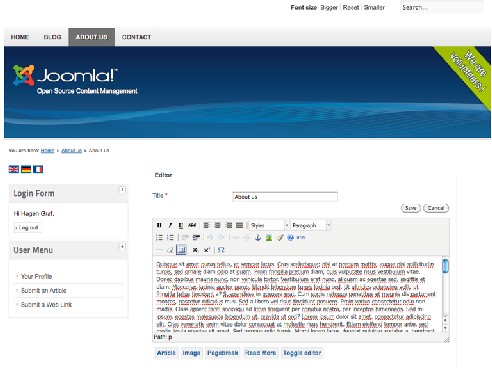Toggle underline text formatting
492x375 pixels.
(181, 225)
